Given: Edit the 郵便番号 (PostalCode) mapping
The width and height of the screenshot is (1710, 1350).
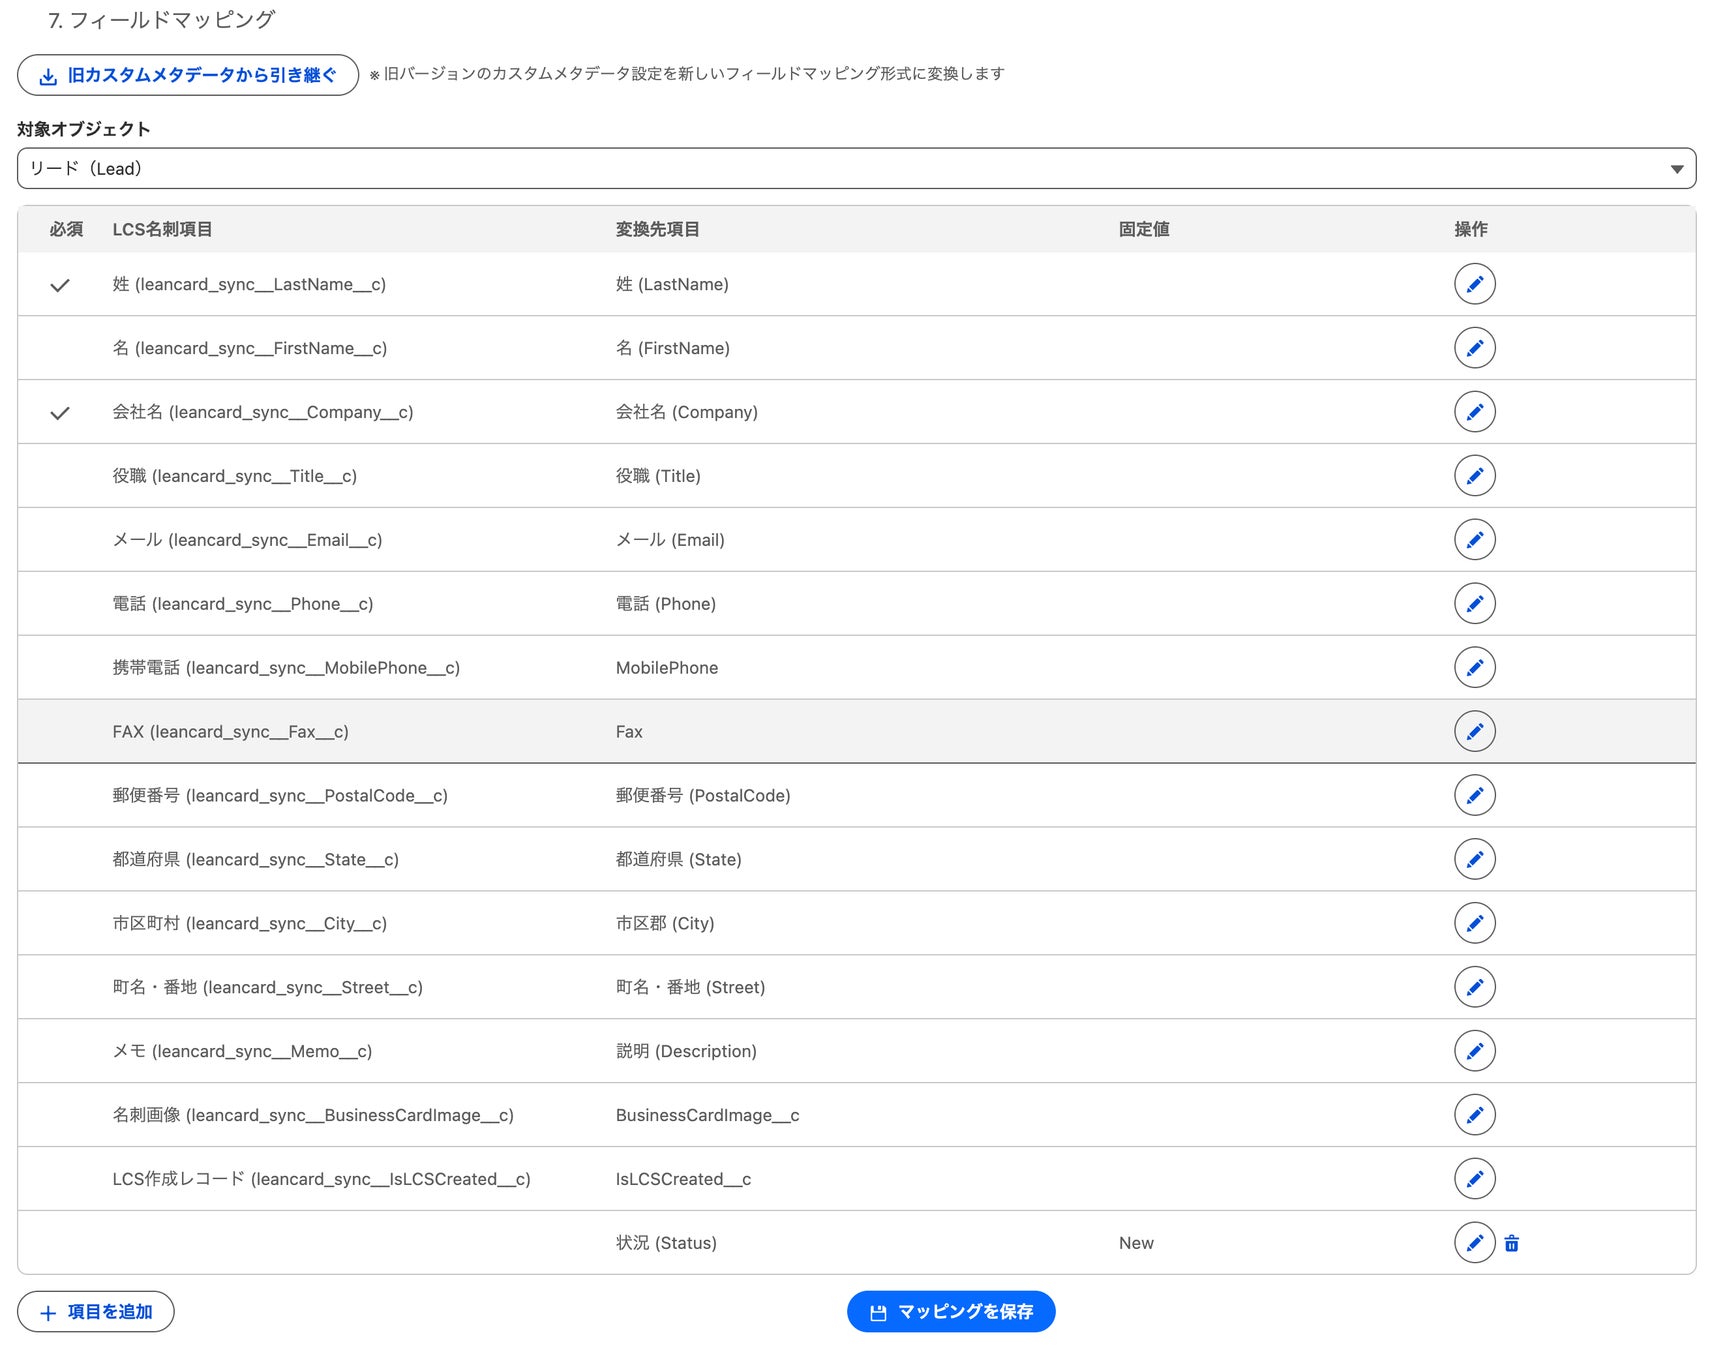Looking at the screenshot, I should tap(1474, 796).
